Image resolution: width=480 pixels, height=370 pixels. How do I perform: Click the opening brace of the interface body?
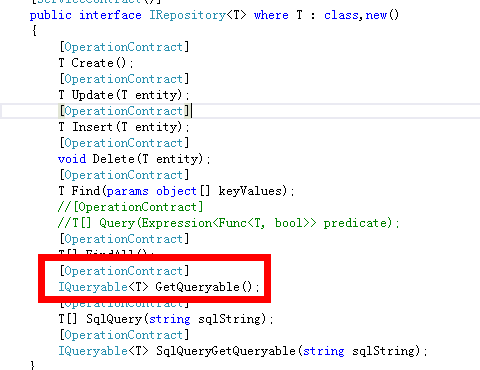tap(34, 31)
